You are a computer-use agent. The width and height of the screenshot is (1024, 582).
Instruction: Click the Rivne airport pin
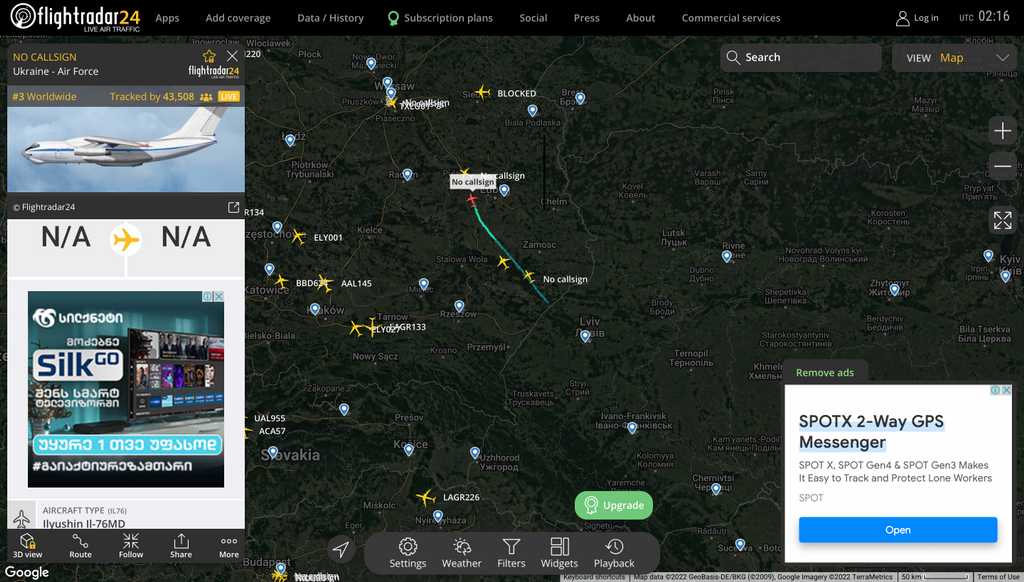click(x=726, y=257)
